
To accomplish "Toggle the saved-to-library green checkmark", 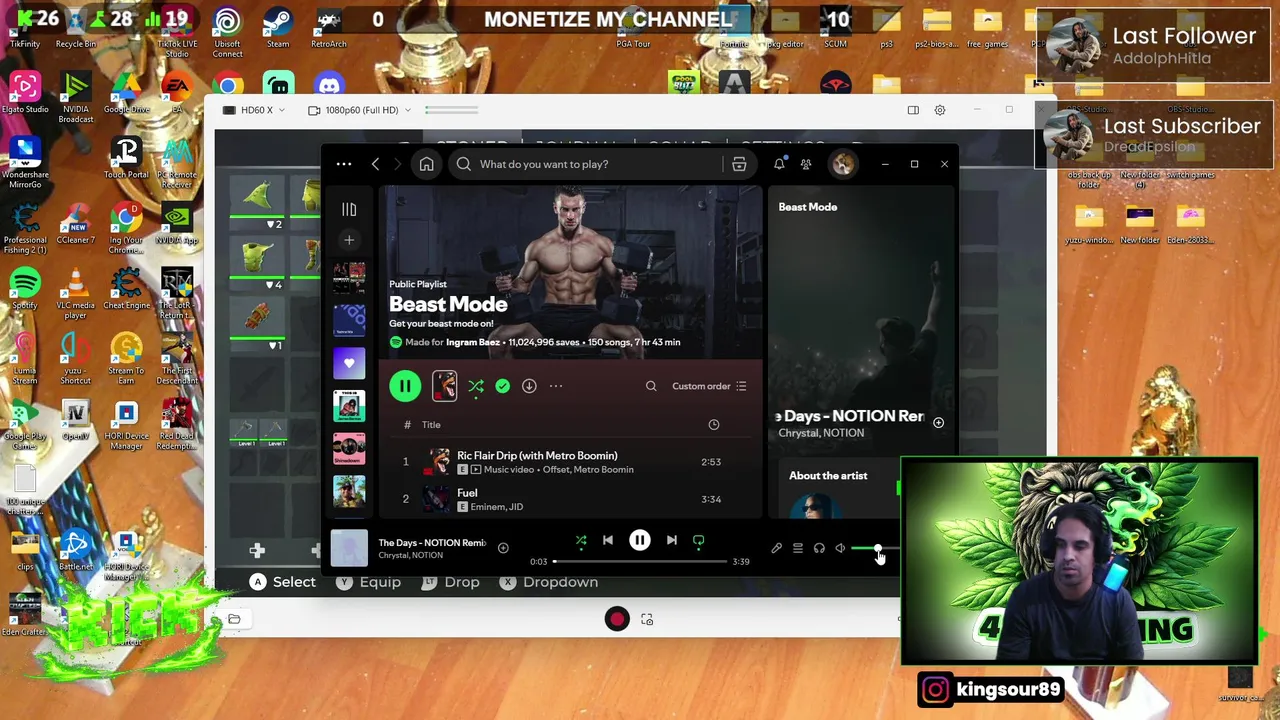I will click(502, 386).
